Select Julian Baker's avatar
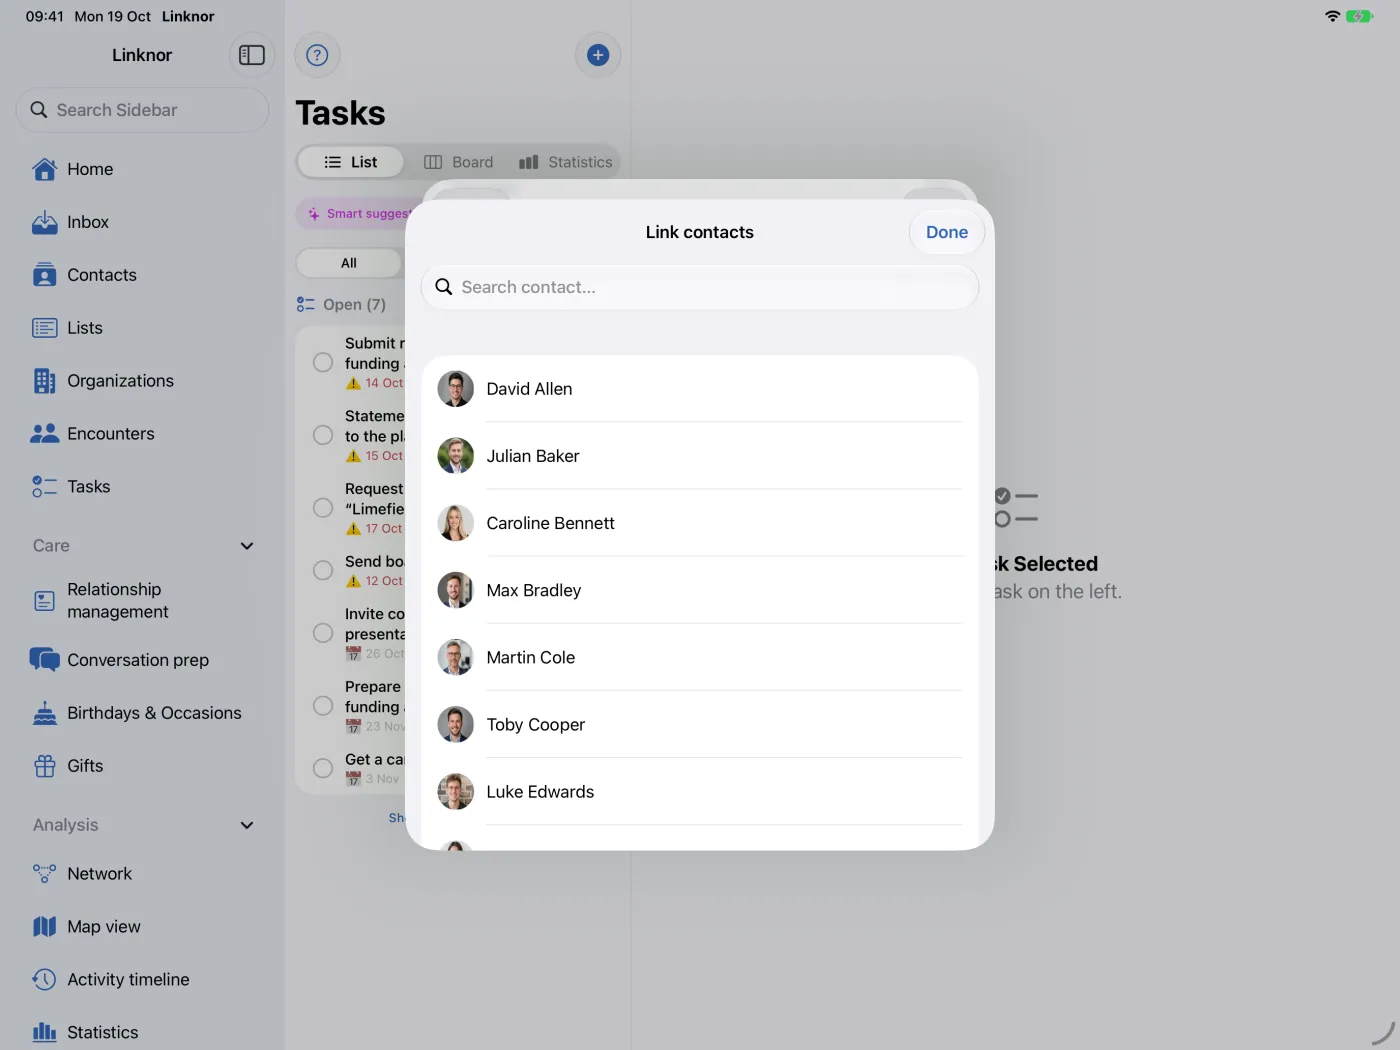 pyautogui.click(x=456, y=456)
